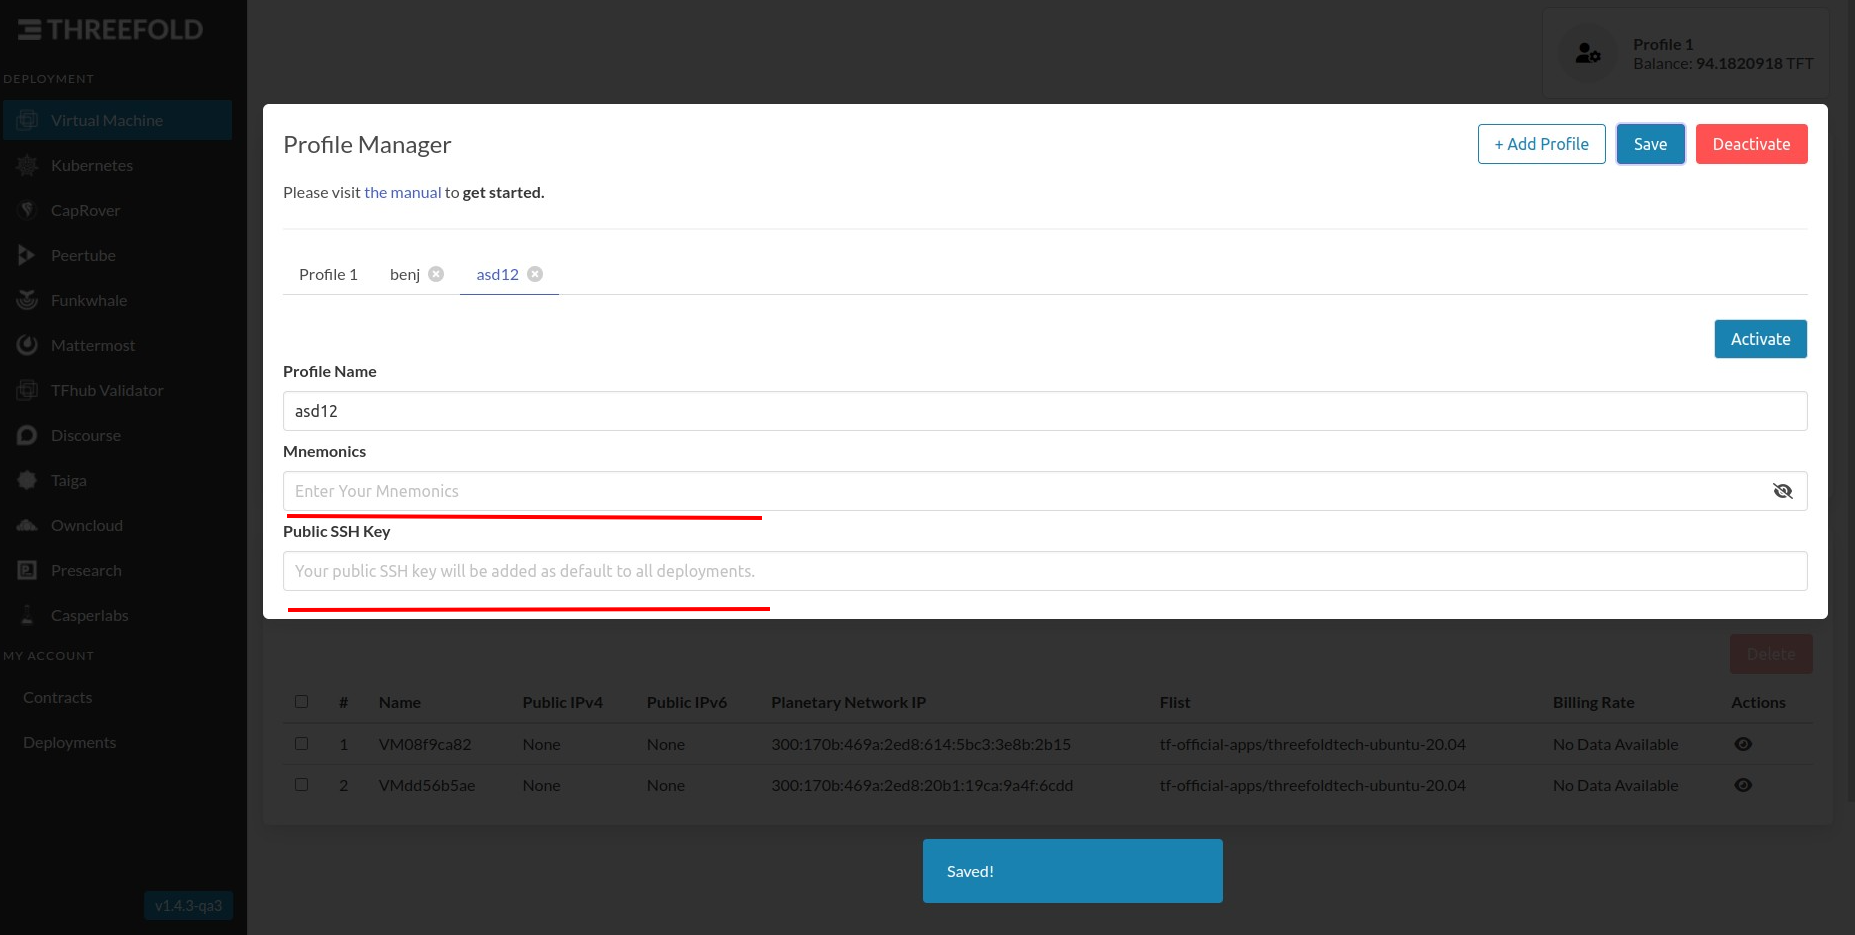Select the Virtual Machine sidebar icon
This screenshot has height=935, width=1855.
(x=27, y=120)
